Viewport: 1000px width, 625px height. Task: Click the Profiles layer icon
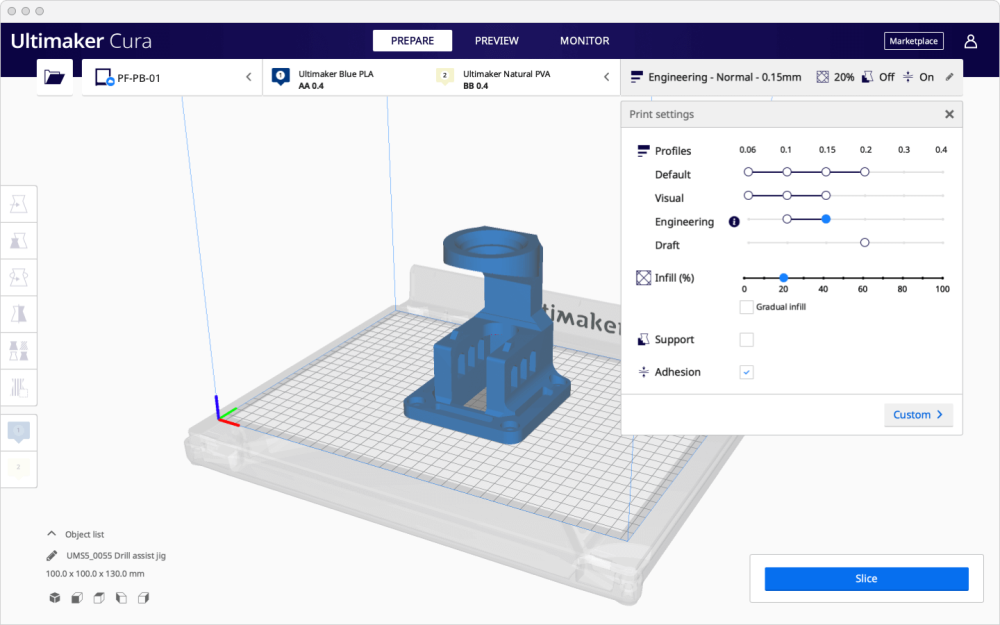[643, 151]
